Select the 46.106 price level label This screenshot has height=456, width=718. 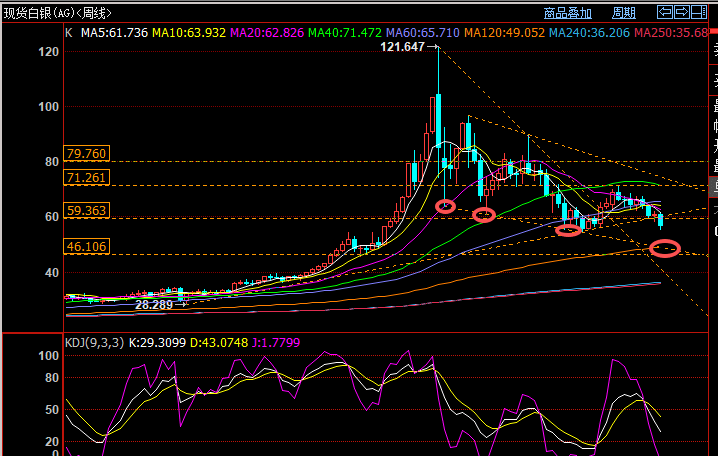tap(87, 246)
